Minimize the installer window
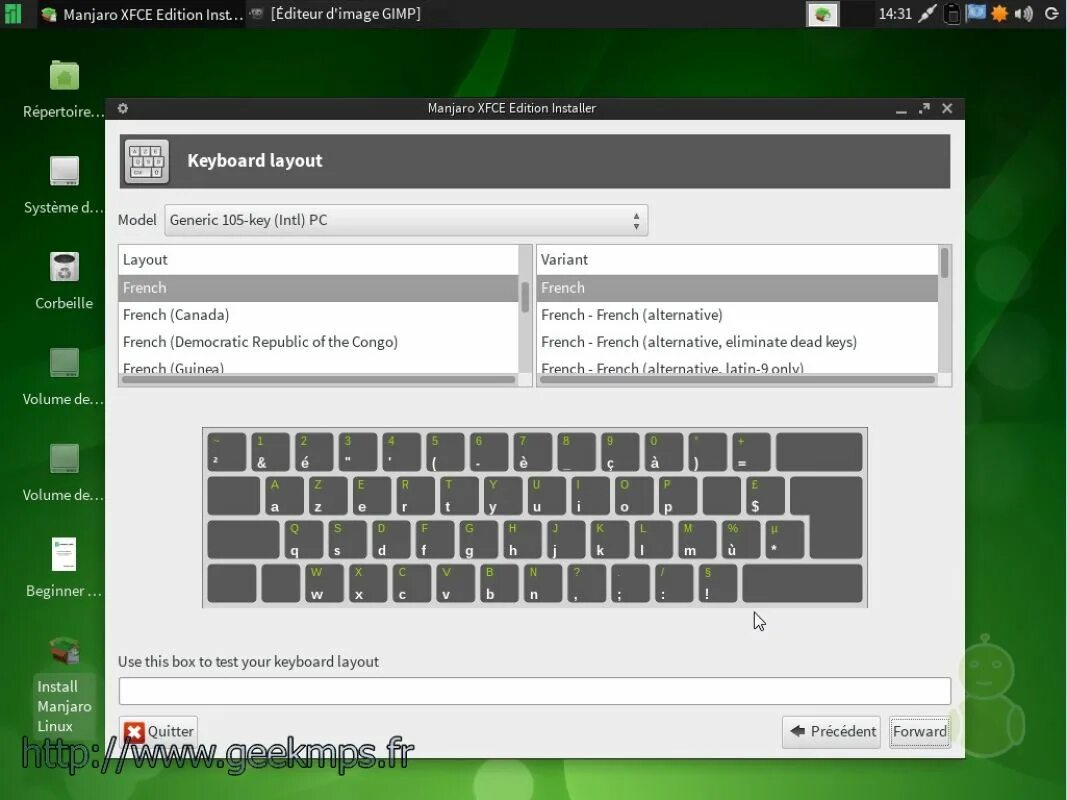Viewport: 1067px width, 800px height. 901,109
